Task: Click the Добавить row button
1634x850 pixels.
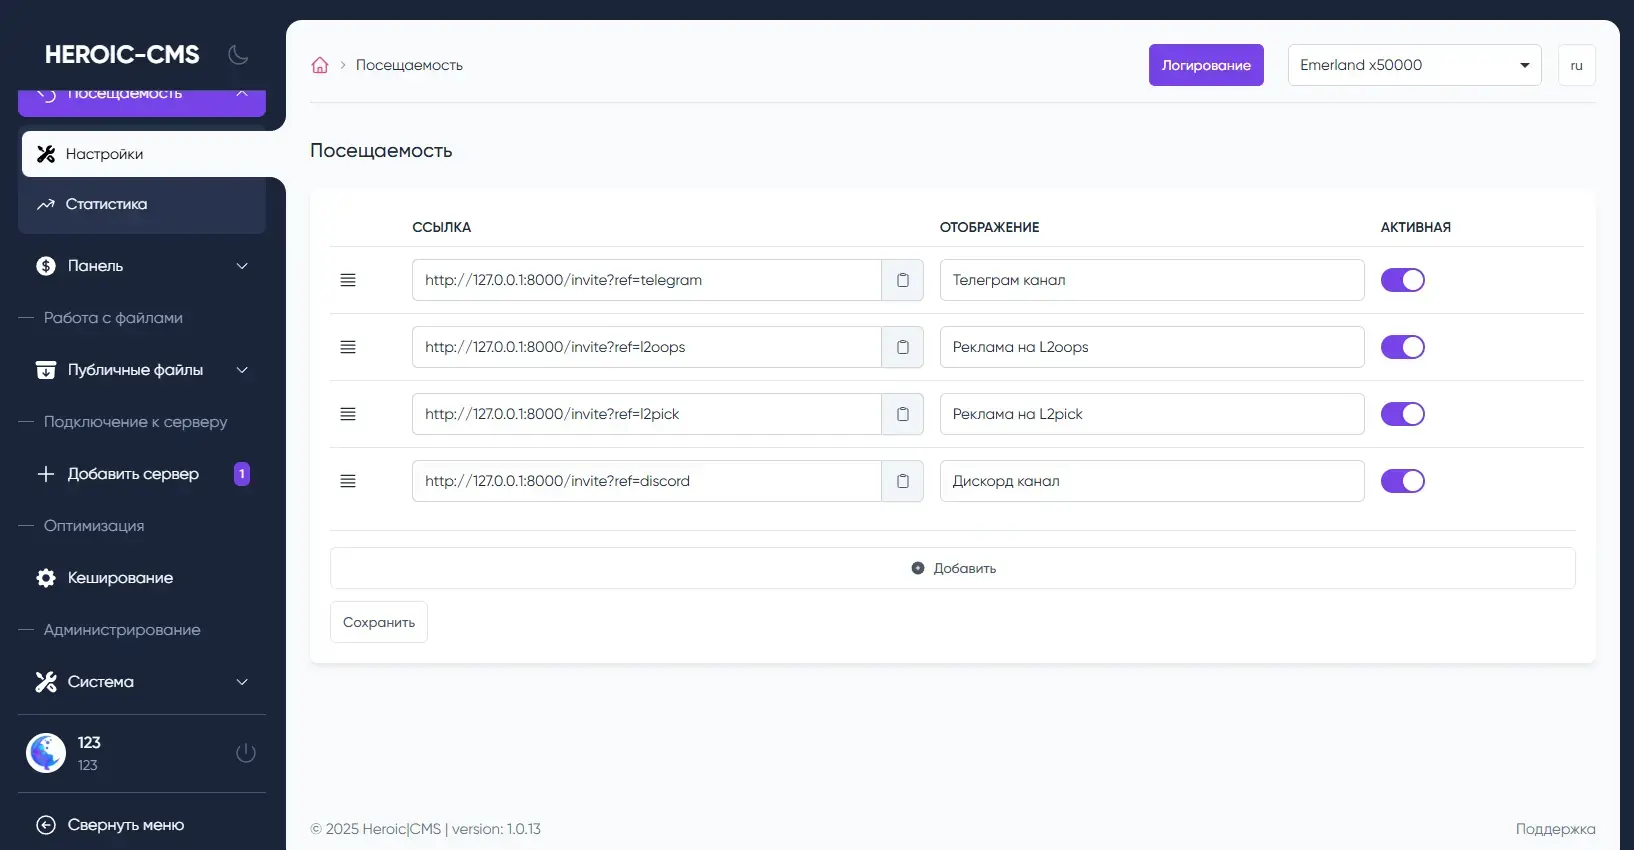Action: (x=952, y=568)
